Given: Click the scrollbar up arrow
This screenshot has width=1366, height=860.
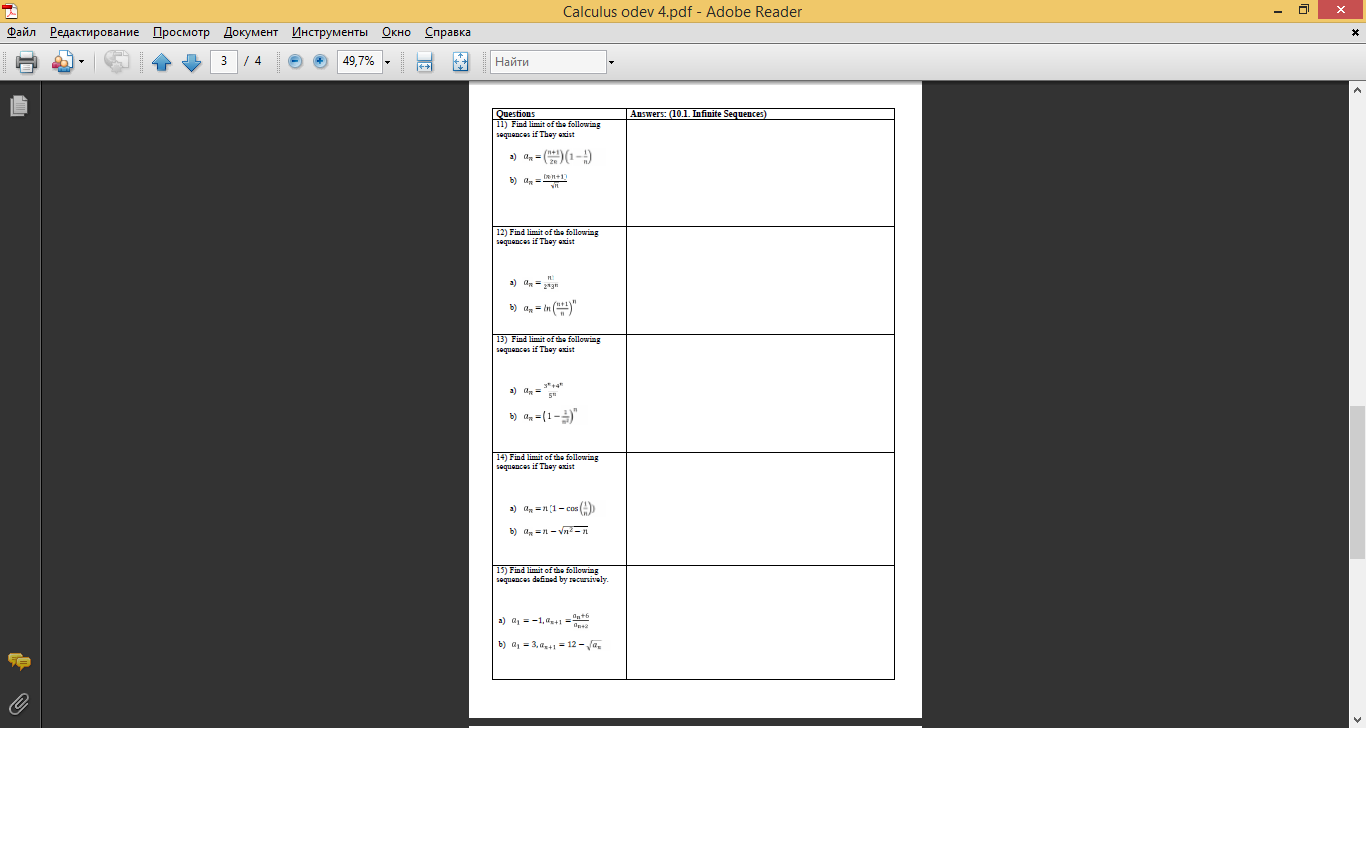Looking at the screenshot, I should [1357, 89].
